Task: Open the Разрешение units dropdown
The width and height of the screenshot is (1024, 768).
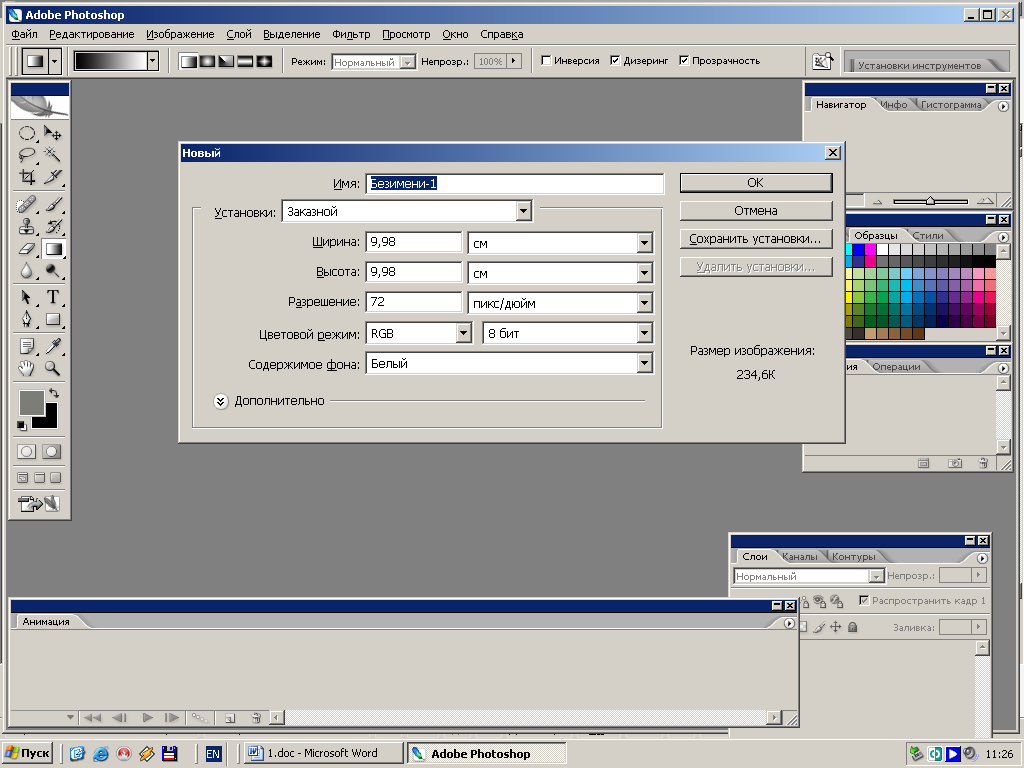Action: coord(644,303)
